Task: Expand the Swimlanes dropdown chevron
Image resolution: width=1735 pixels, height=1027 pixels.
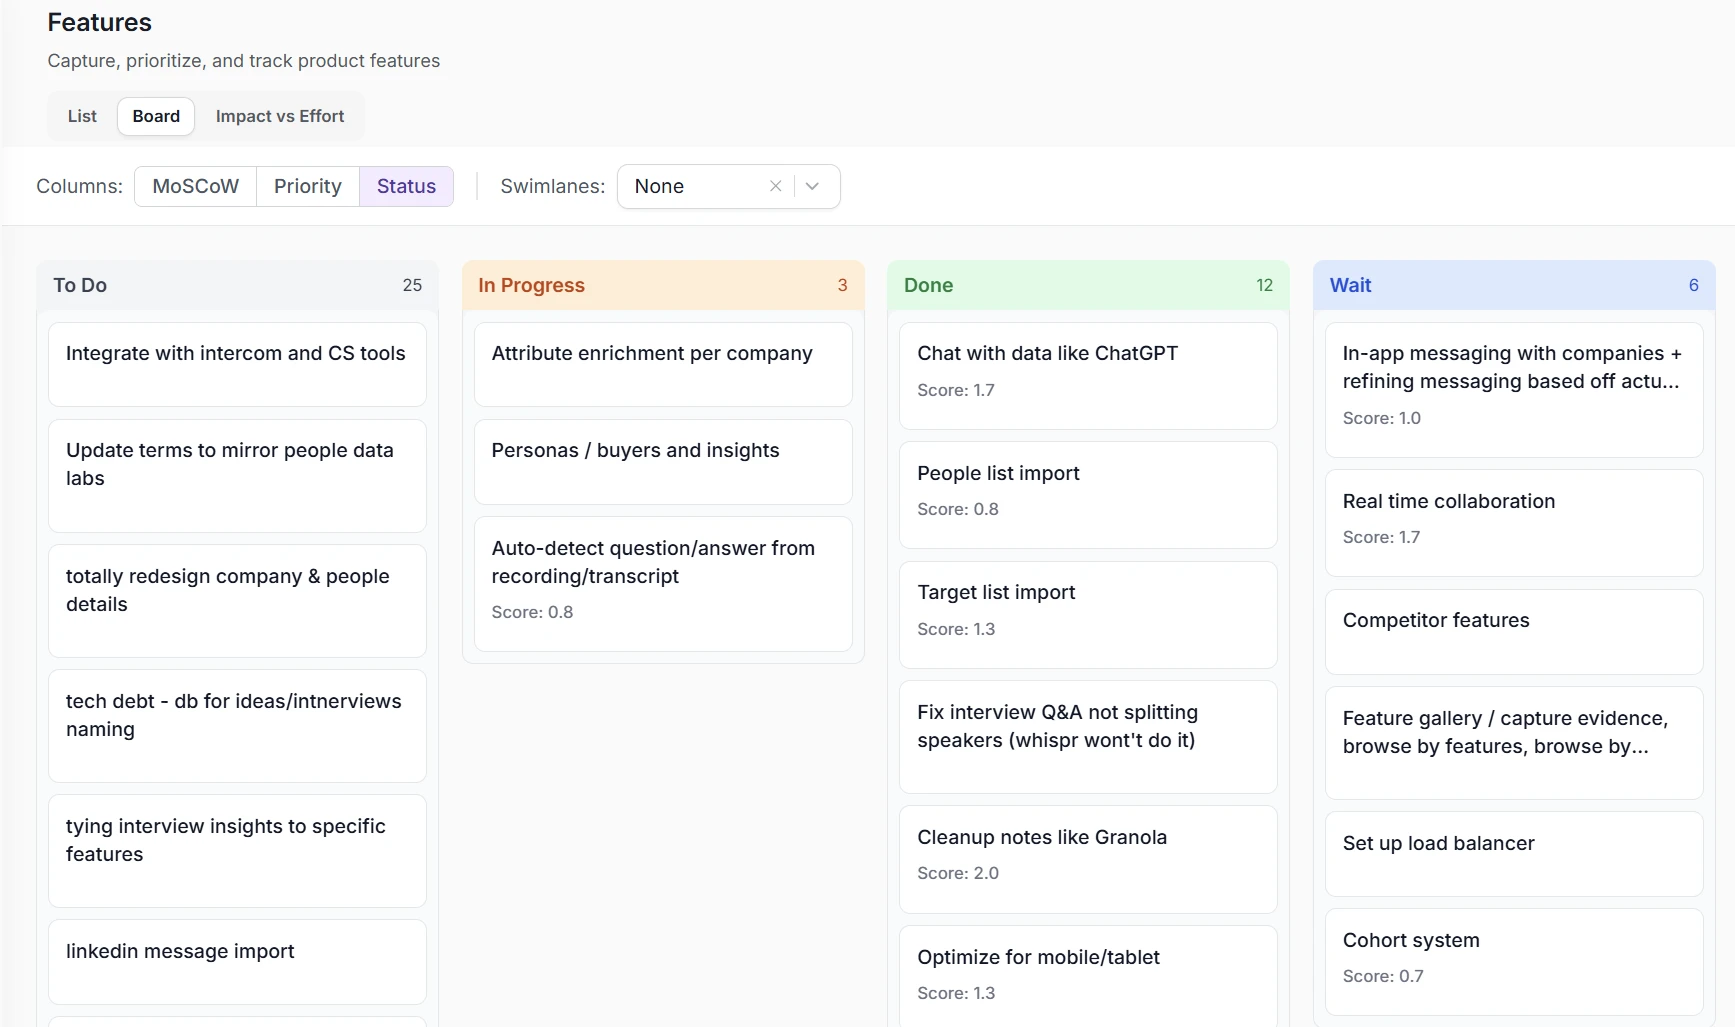Action: [813, 186]
